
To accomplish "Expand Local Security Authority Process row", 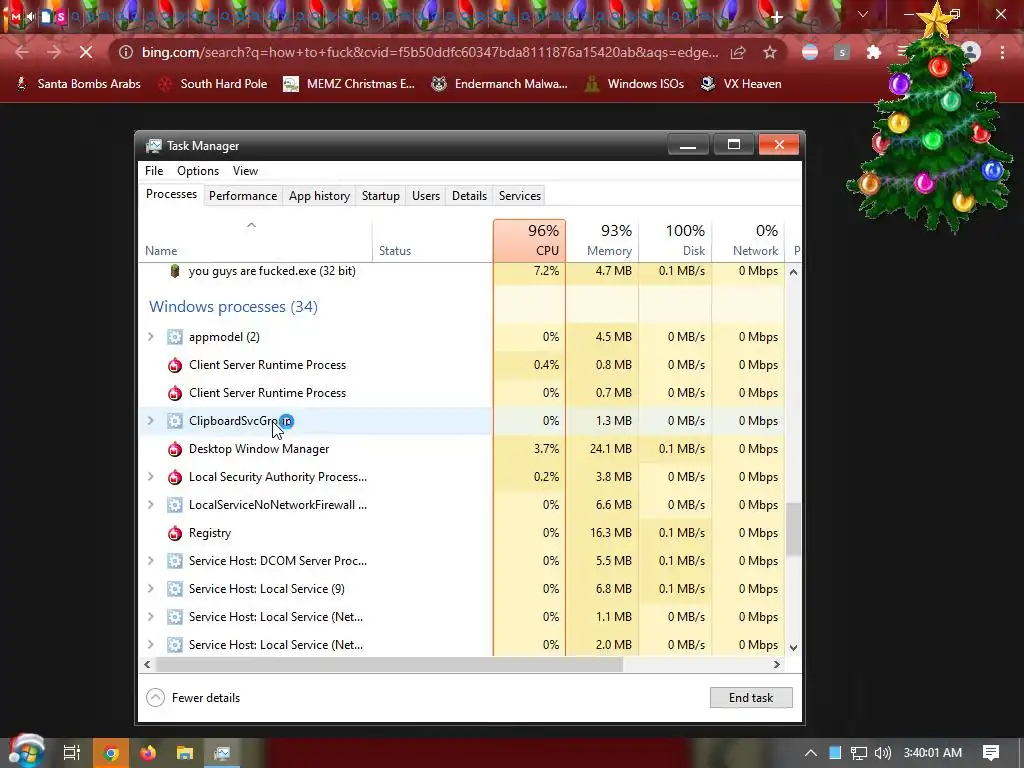I will [x=151, y=477].
